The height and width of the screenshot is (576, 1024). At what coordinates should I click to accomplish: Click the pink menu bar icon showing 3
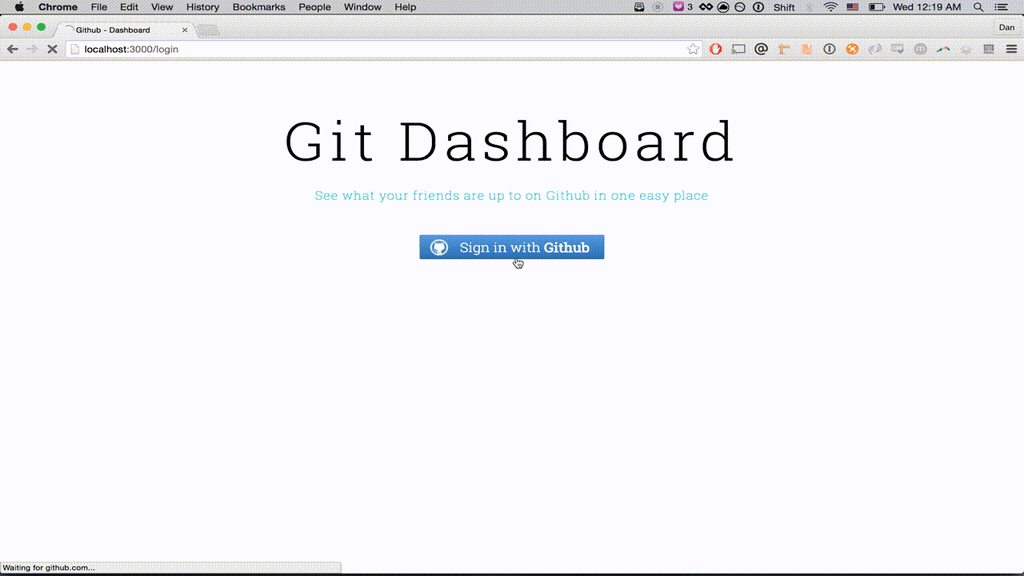point(682,7)
